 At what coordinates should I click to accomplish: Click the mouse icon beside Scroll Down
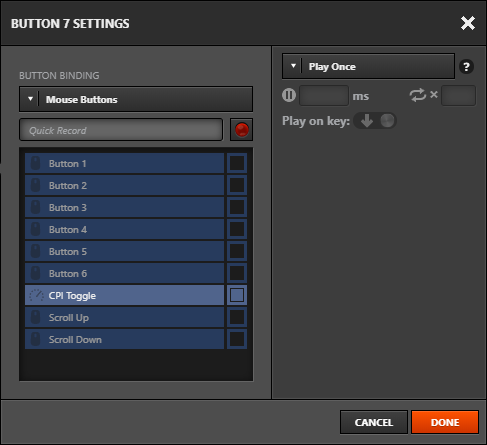pyautogui.click(x=36, y=339)
